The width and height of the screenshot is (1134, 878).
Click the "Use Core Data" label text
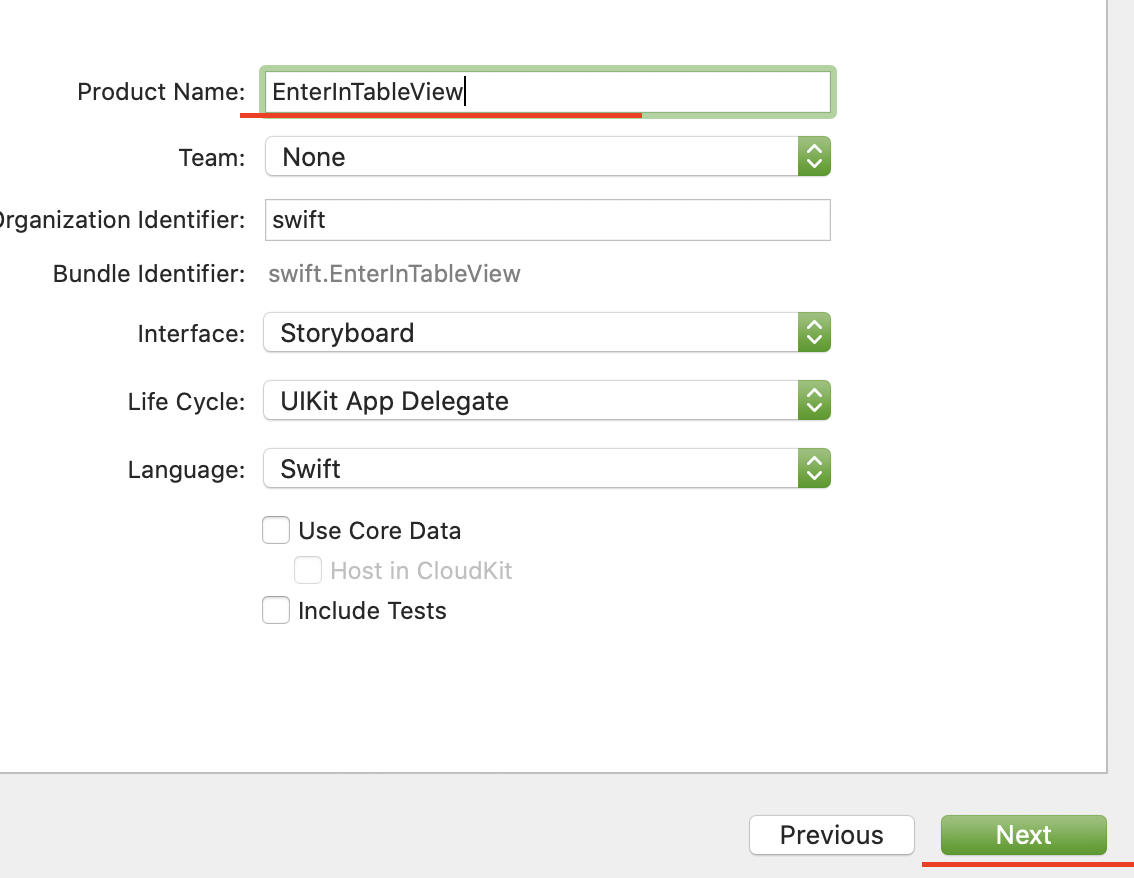(379, 531)
